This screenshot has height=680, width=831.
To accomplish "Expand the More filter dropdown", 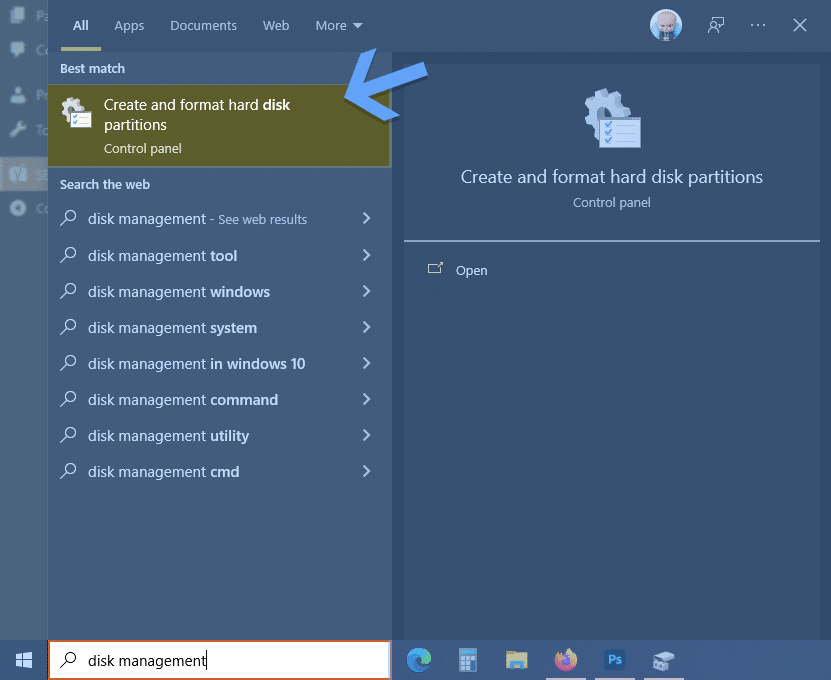I will click(x=339, y=25).
